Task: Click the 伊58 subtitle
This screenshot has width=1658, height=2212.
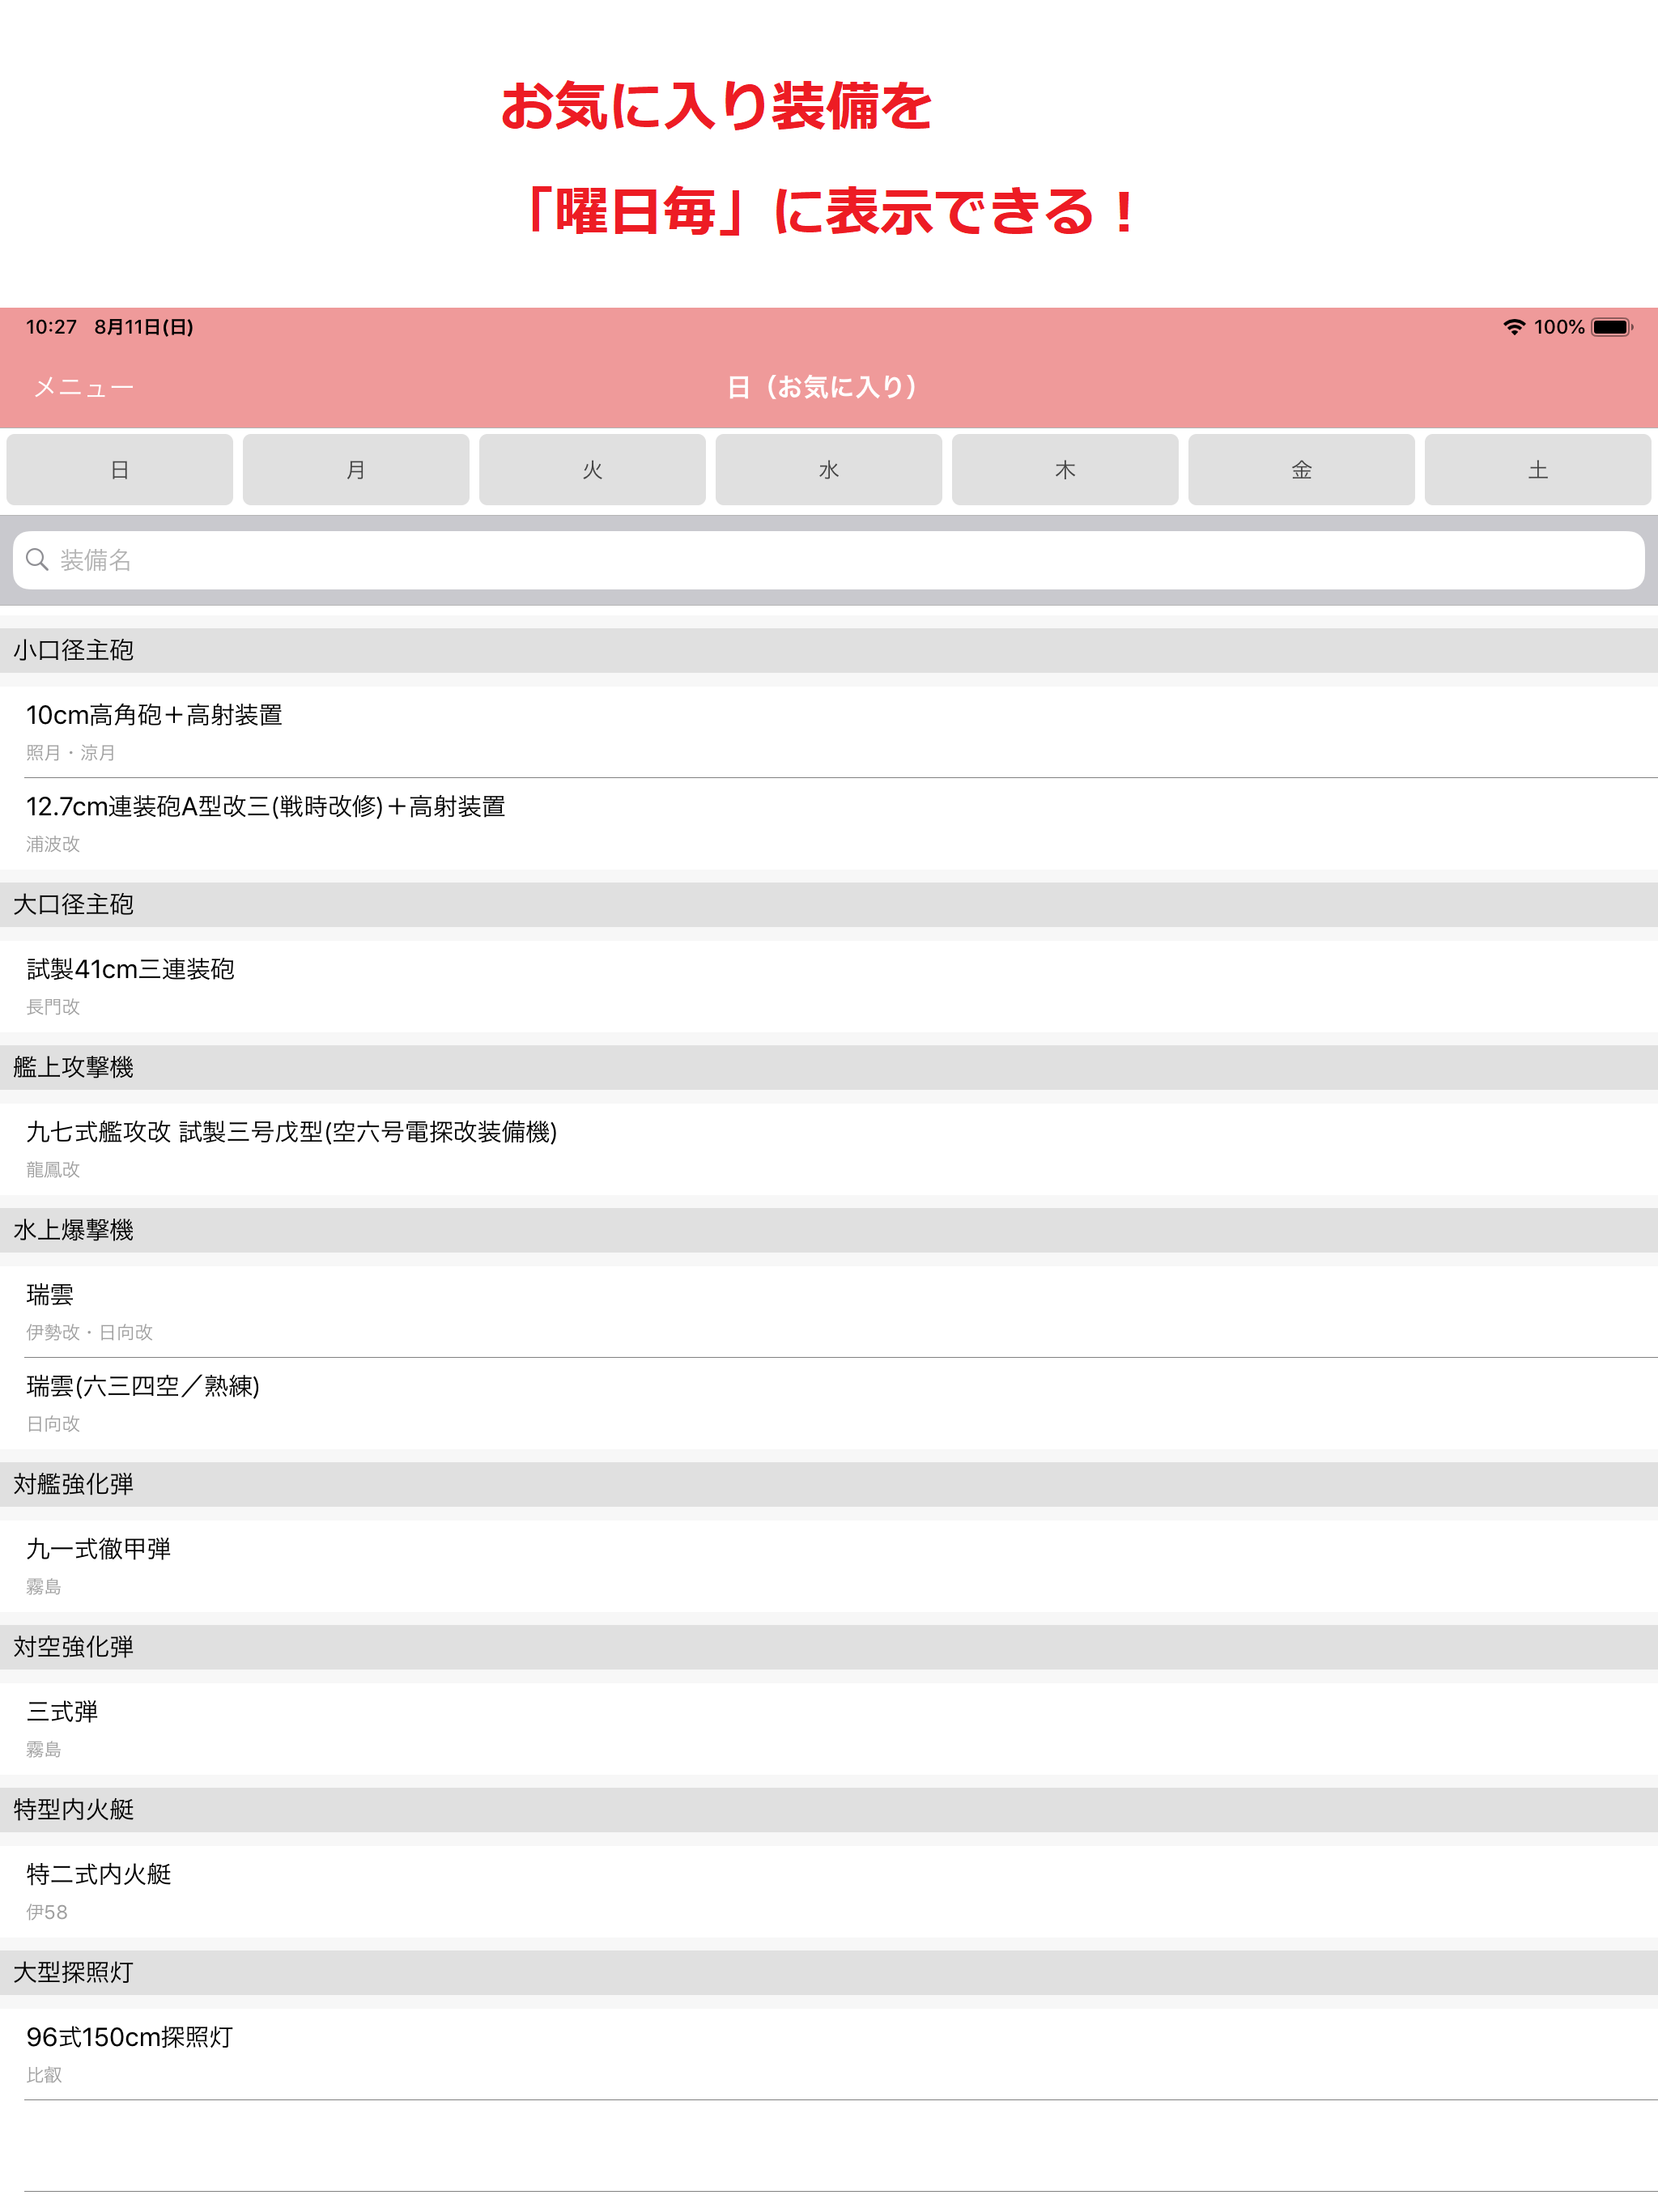Action: (x=47, y=1912)
